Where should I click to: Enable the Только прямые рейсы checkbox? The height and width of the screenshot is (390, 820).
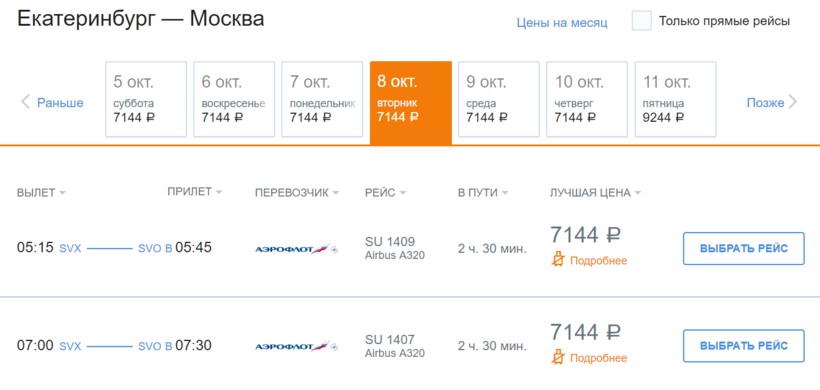point(642,21)
